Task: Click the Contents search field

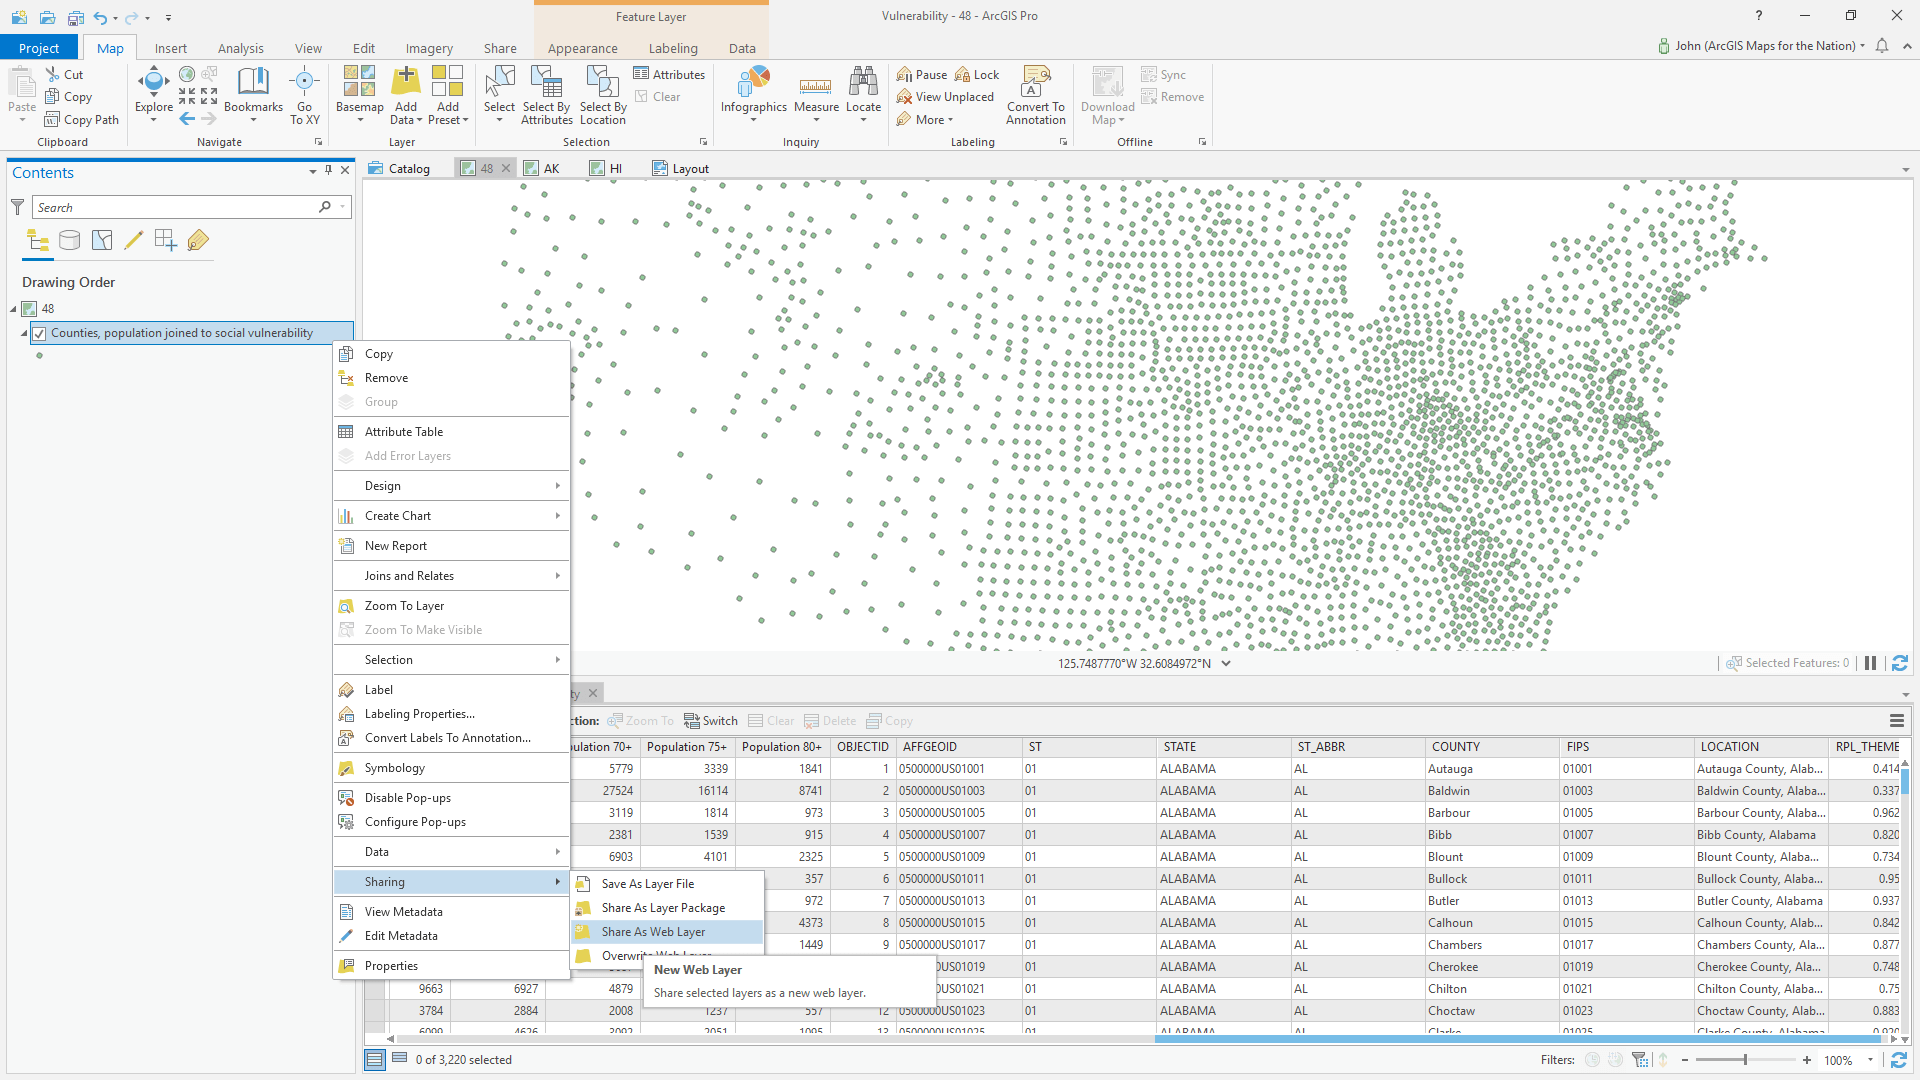Action: 175,207
